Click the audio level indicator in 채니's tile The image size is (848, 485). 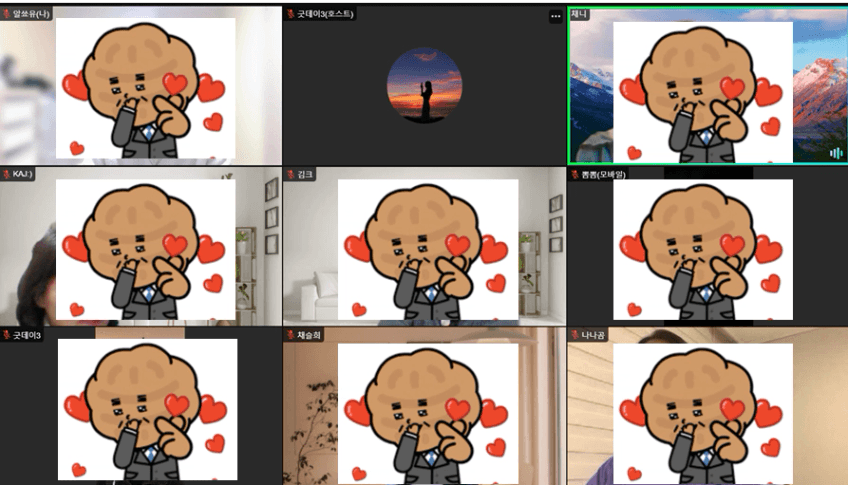click(836, 153)
